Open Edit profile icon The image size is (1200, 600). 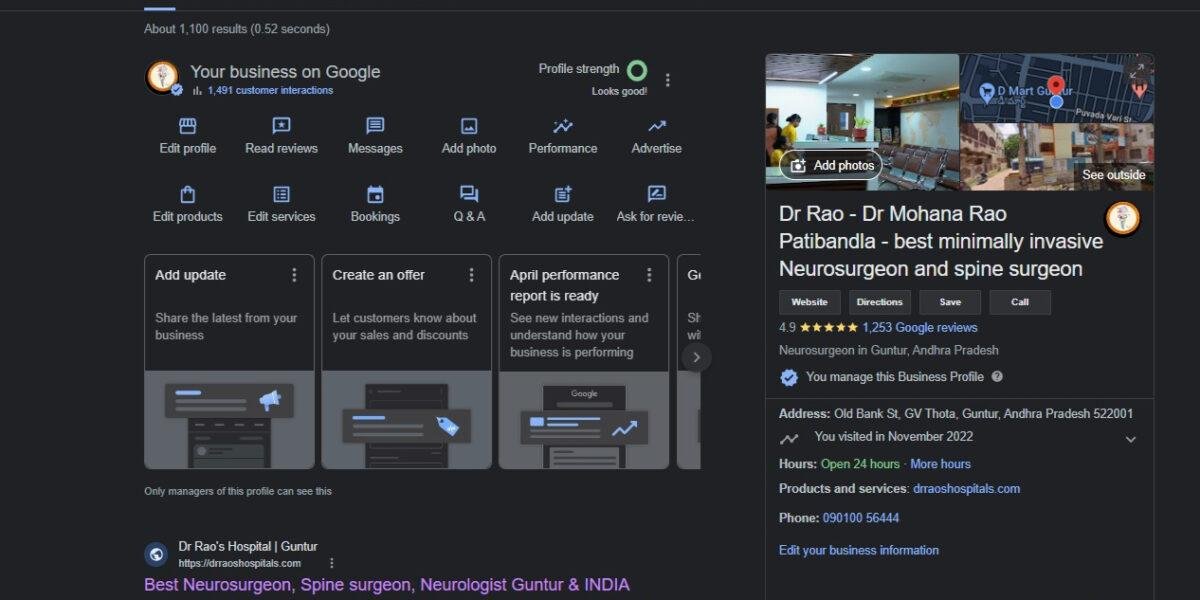(x=187, y=126)
